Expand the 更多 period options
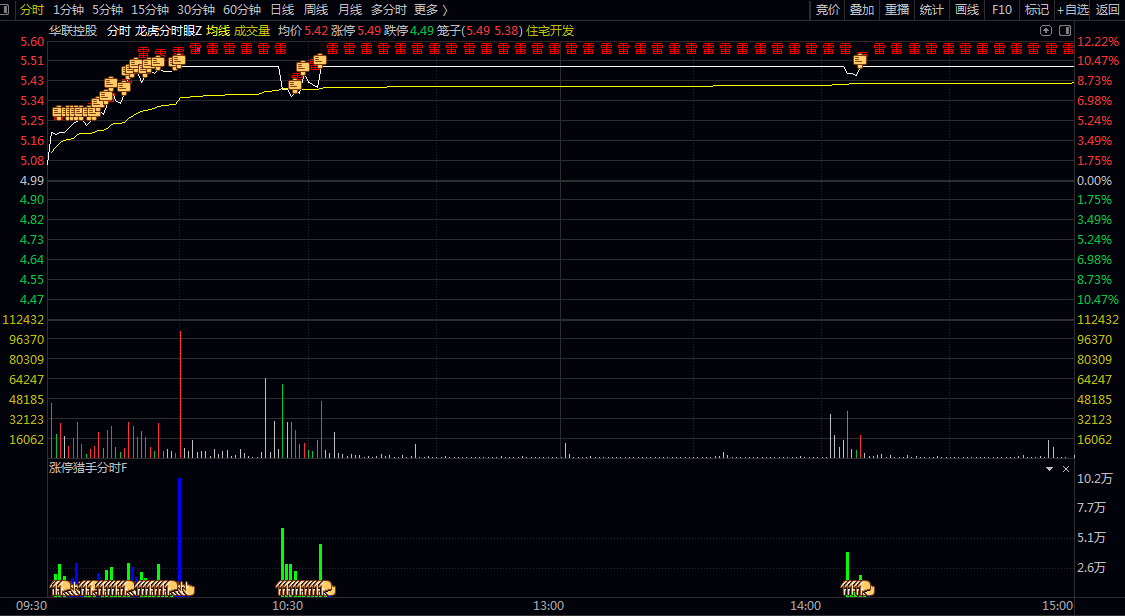 pos(430,9)
